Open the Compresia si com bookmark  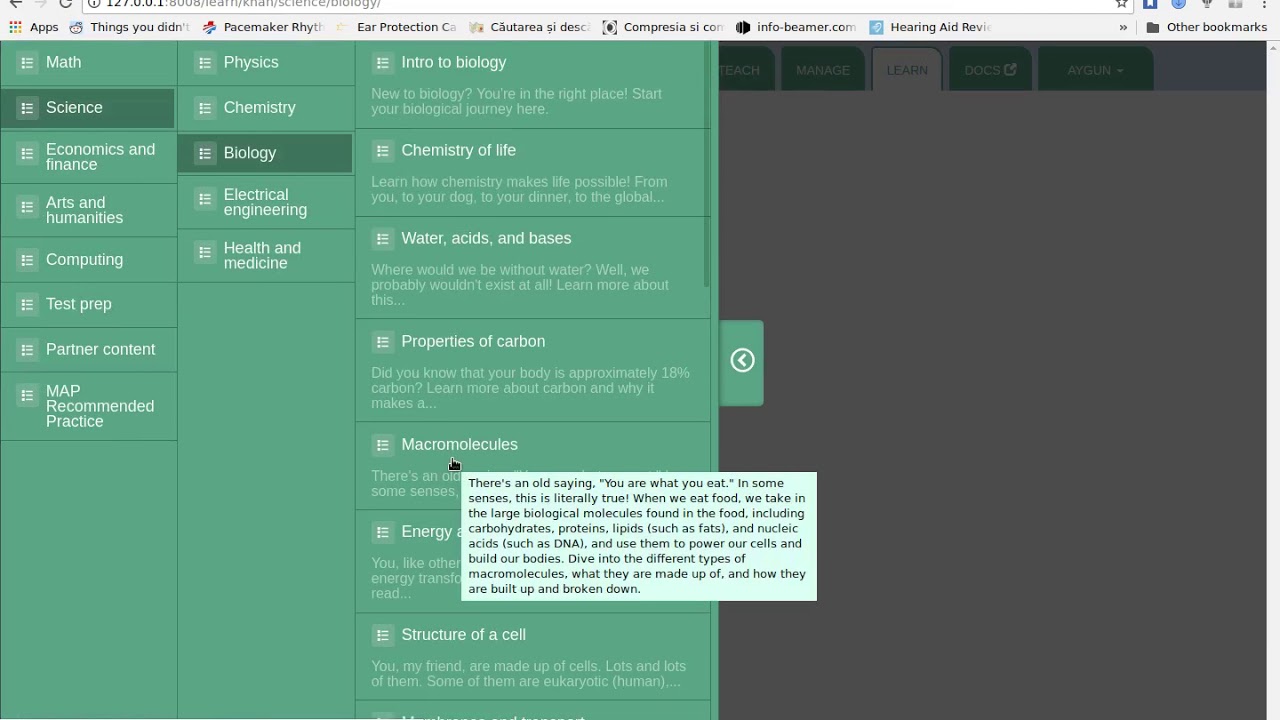[663, 27]
